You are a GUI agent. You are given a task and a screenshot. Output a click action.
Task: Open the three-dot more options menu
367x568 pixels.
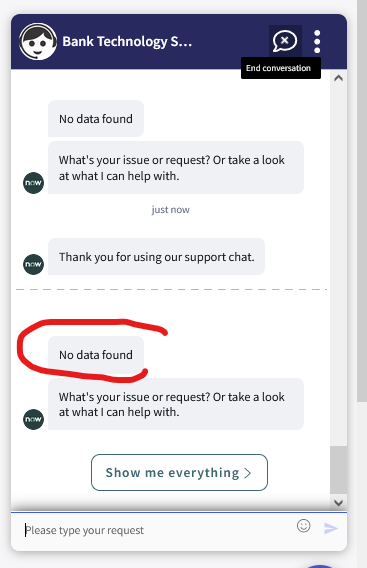(317, 41)
